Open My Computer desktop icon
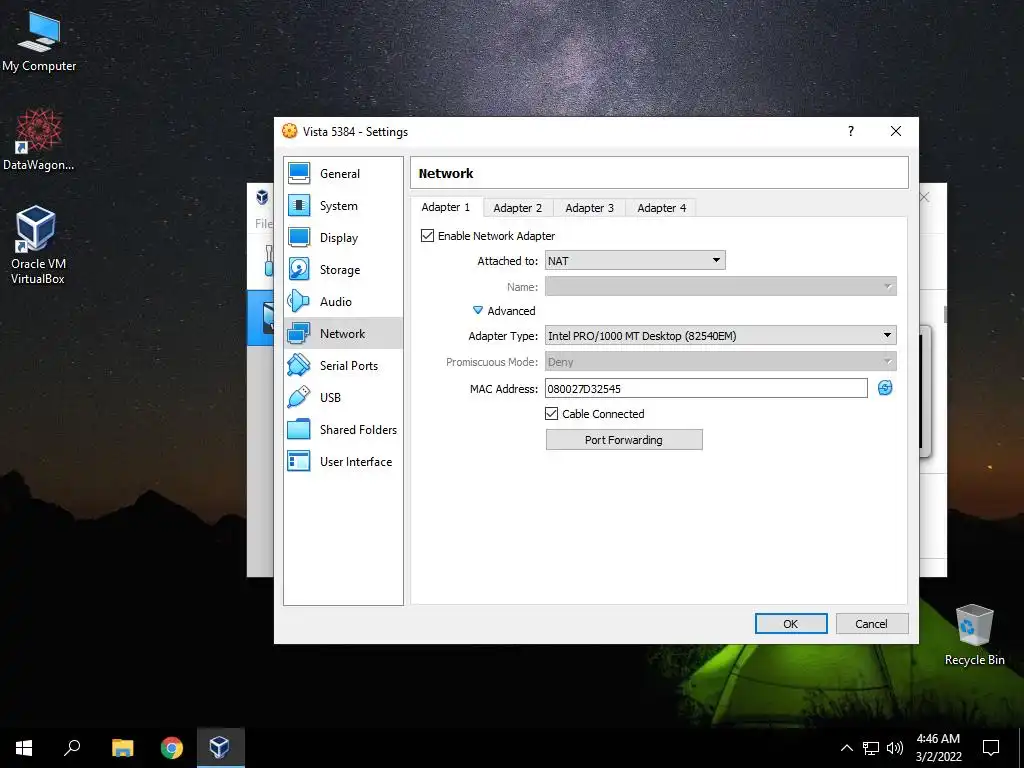 coord(39,41)
